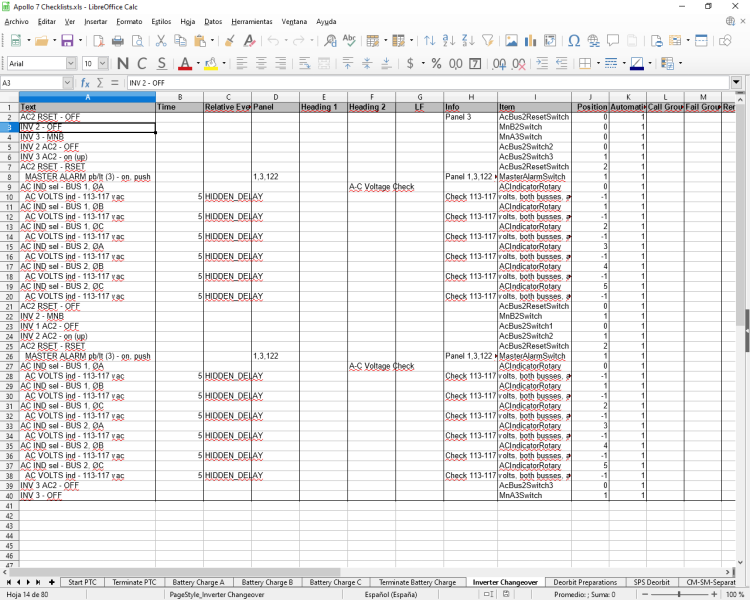Align cell contents to top
Image resolution: width=750 pixels, height=600 pixels.
coord(348,63)
